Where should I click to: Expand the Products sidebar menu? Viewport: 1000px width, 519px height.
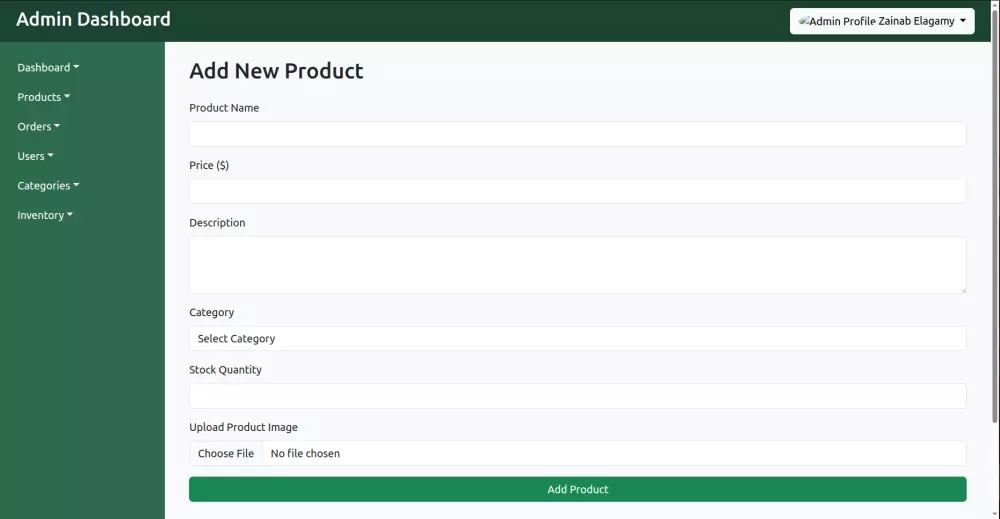(44, 97)
